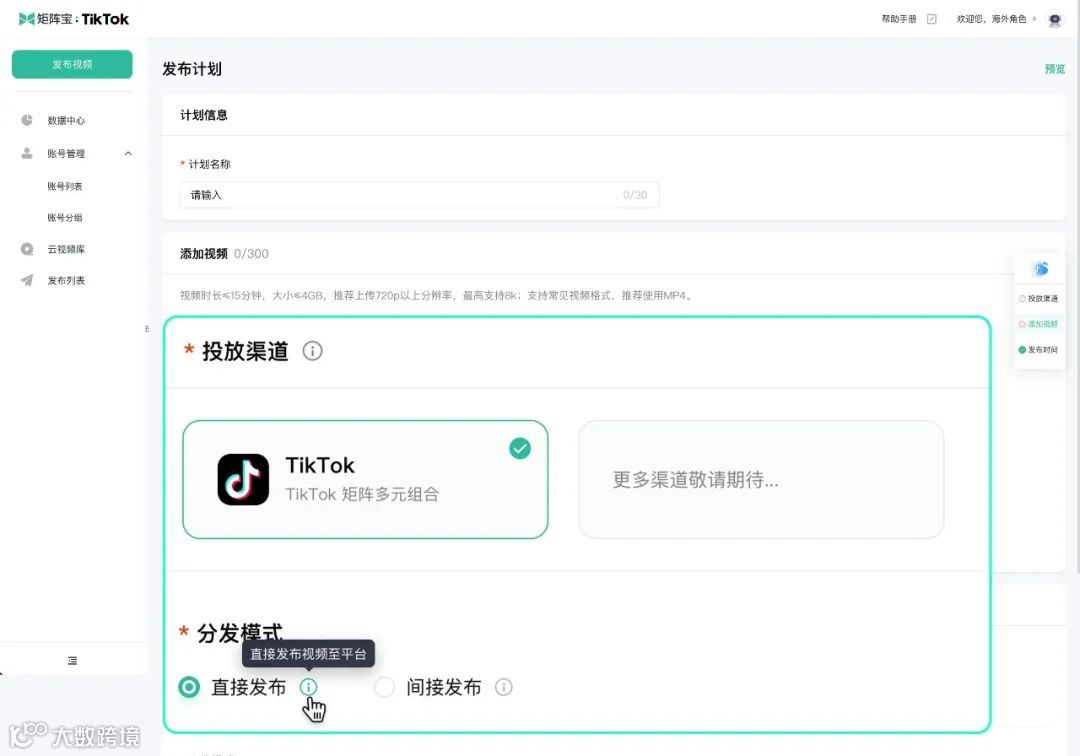Click the 请输入 plan name input field
This screenshot has width=1080, height=756.
(418, 195)
